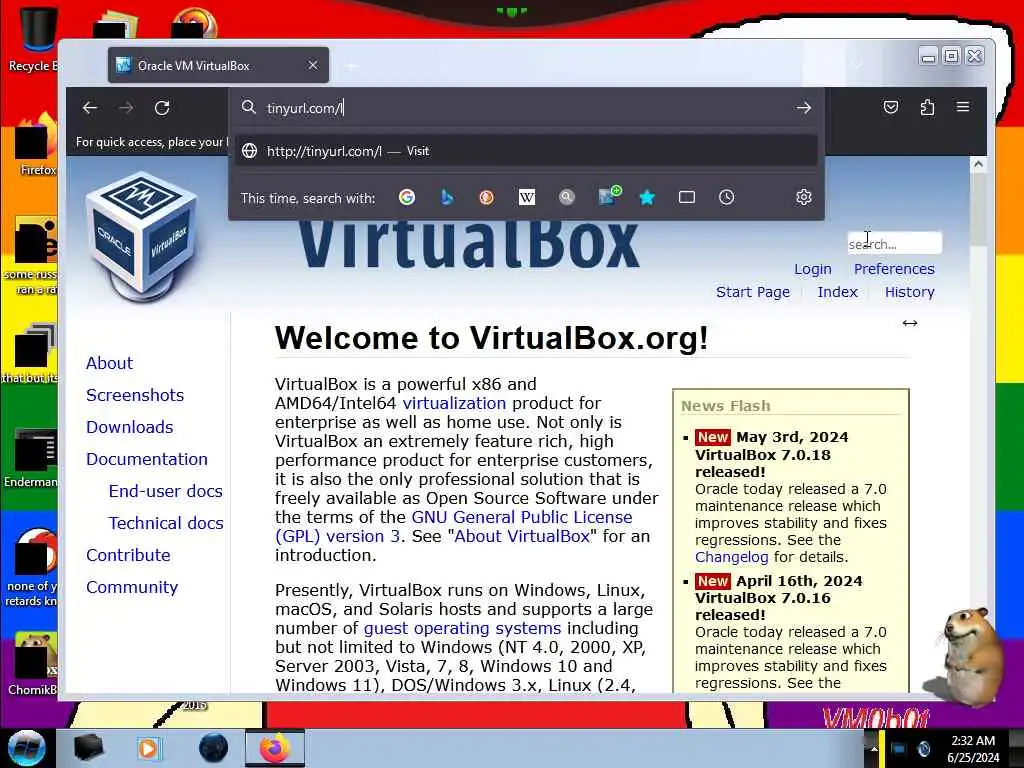
Task: Click "VirtualBox 7.0.16 released!" news text
Action: click(x=763, y=606)
